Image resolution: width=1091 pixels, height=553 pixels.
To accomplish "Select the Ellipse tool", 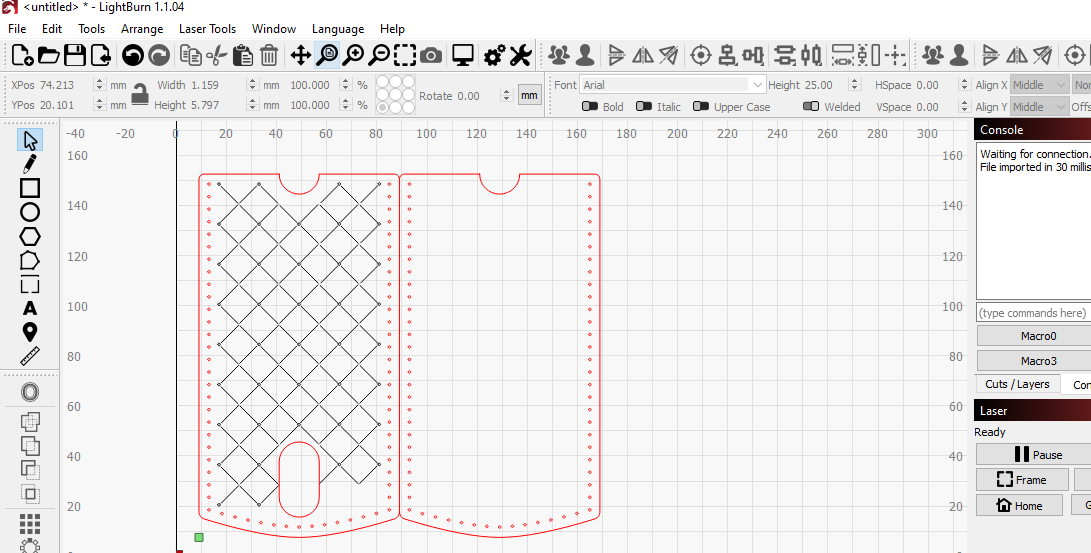I will [x=30, y=212].
